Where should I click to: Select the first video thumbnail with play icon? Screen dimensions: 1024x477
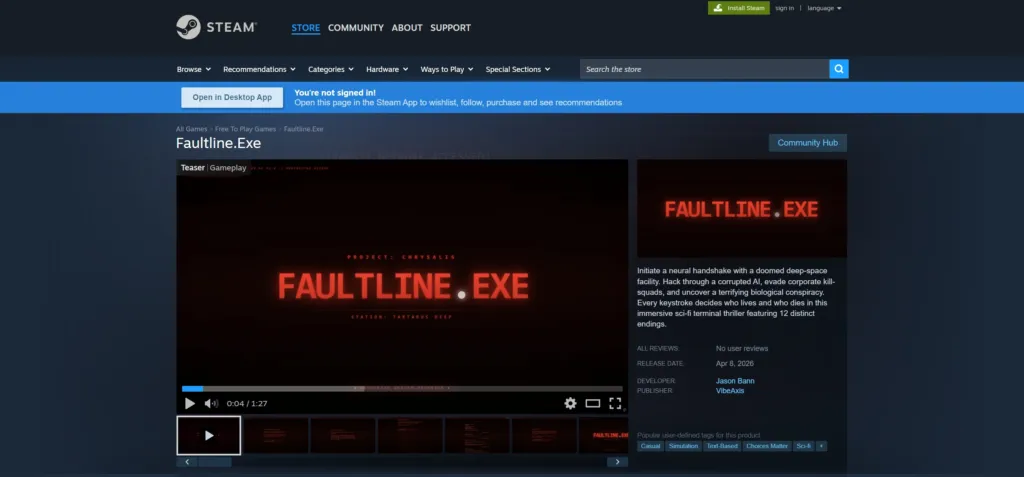click(208, 435)
